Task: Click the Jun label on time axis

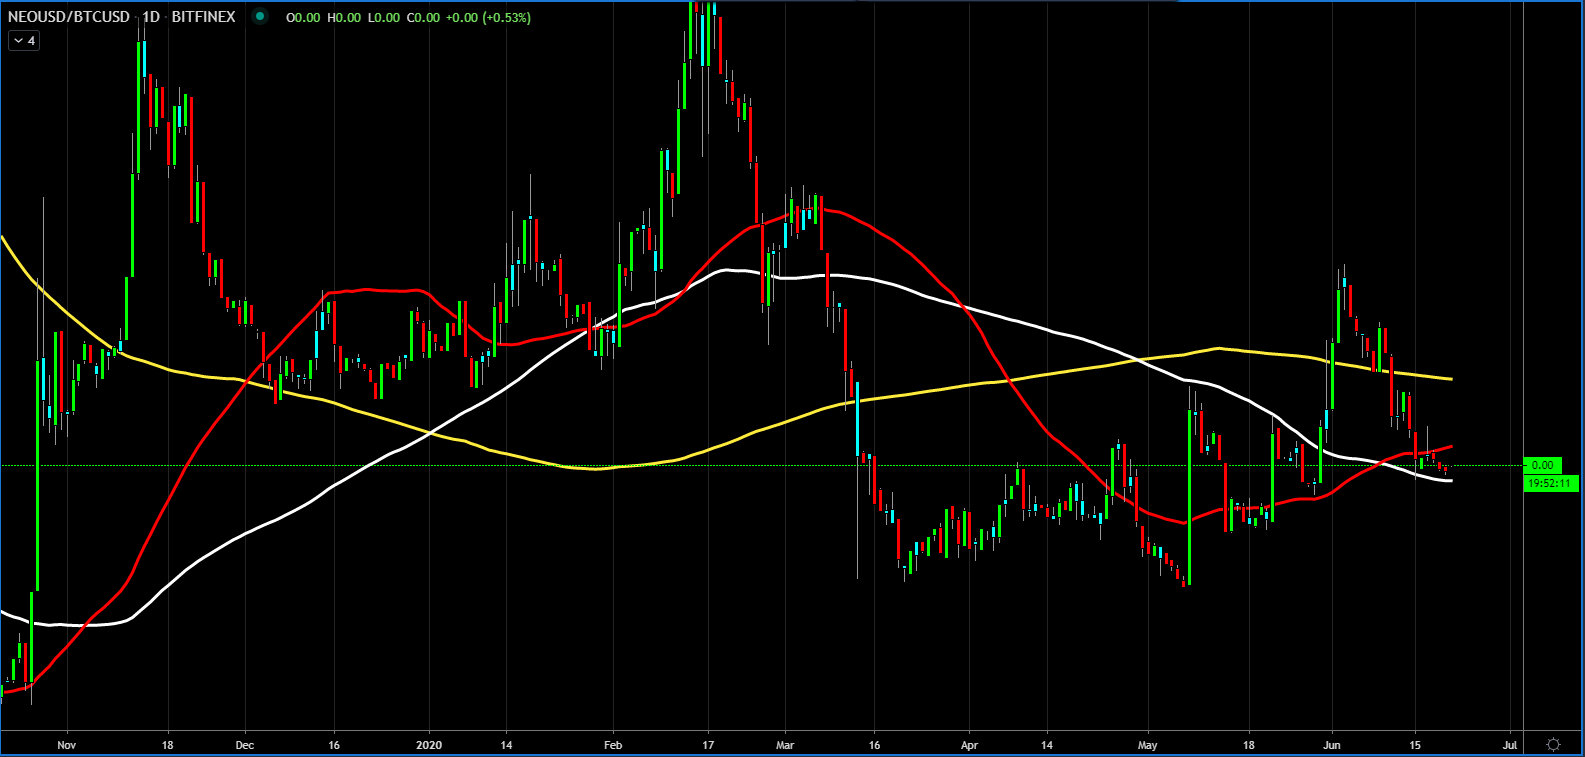Action: coord(1331,745)
